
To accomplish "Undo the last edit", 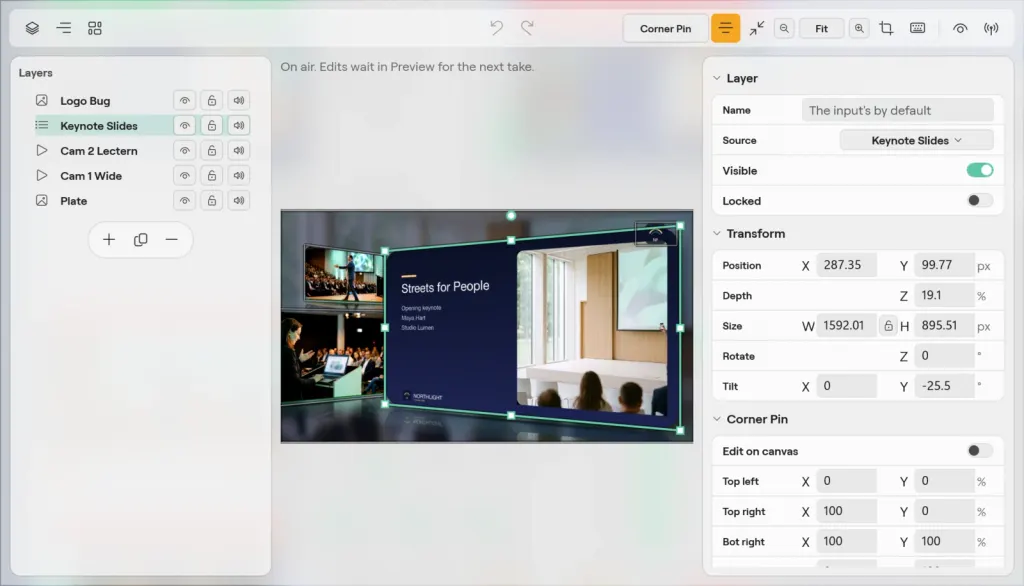I will click(x=496, y=28).
